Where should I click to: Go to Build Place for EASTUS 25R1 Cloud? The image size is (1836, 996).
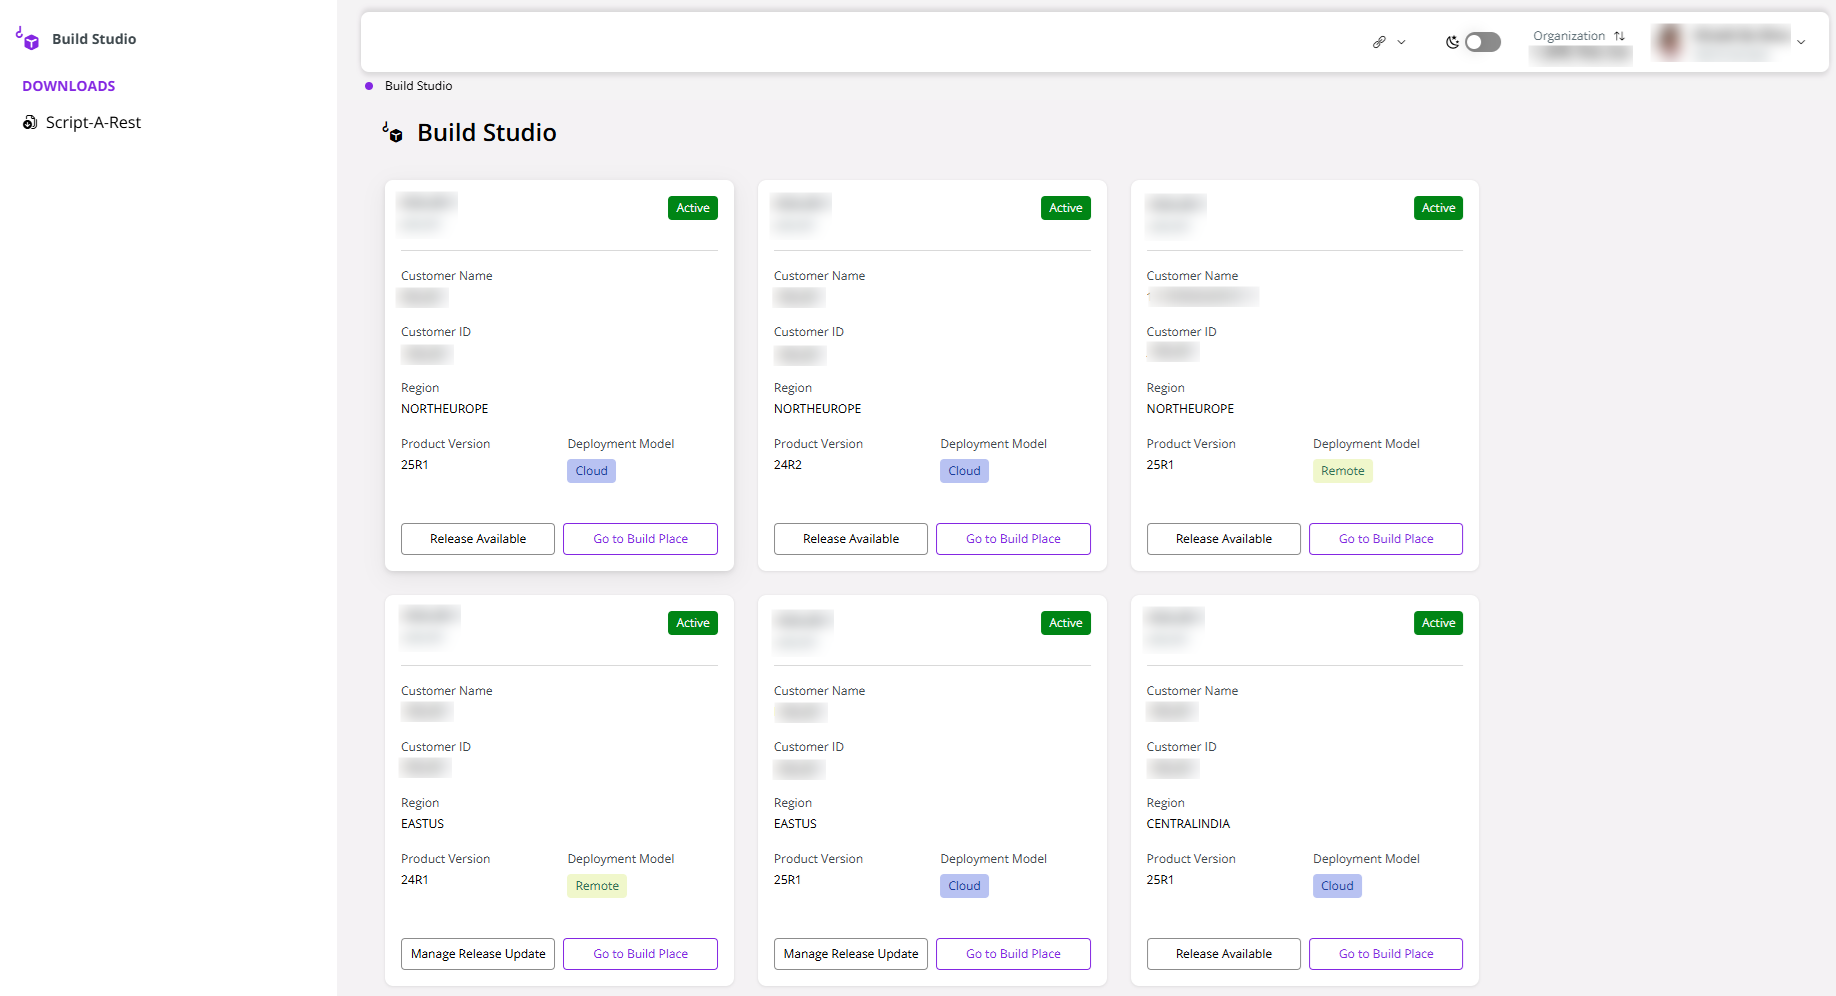(1013, 954)
